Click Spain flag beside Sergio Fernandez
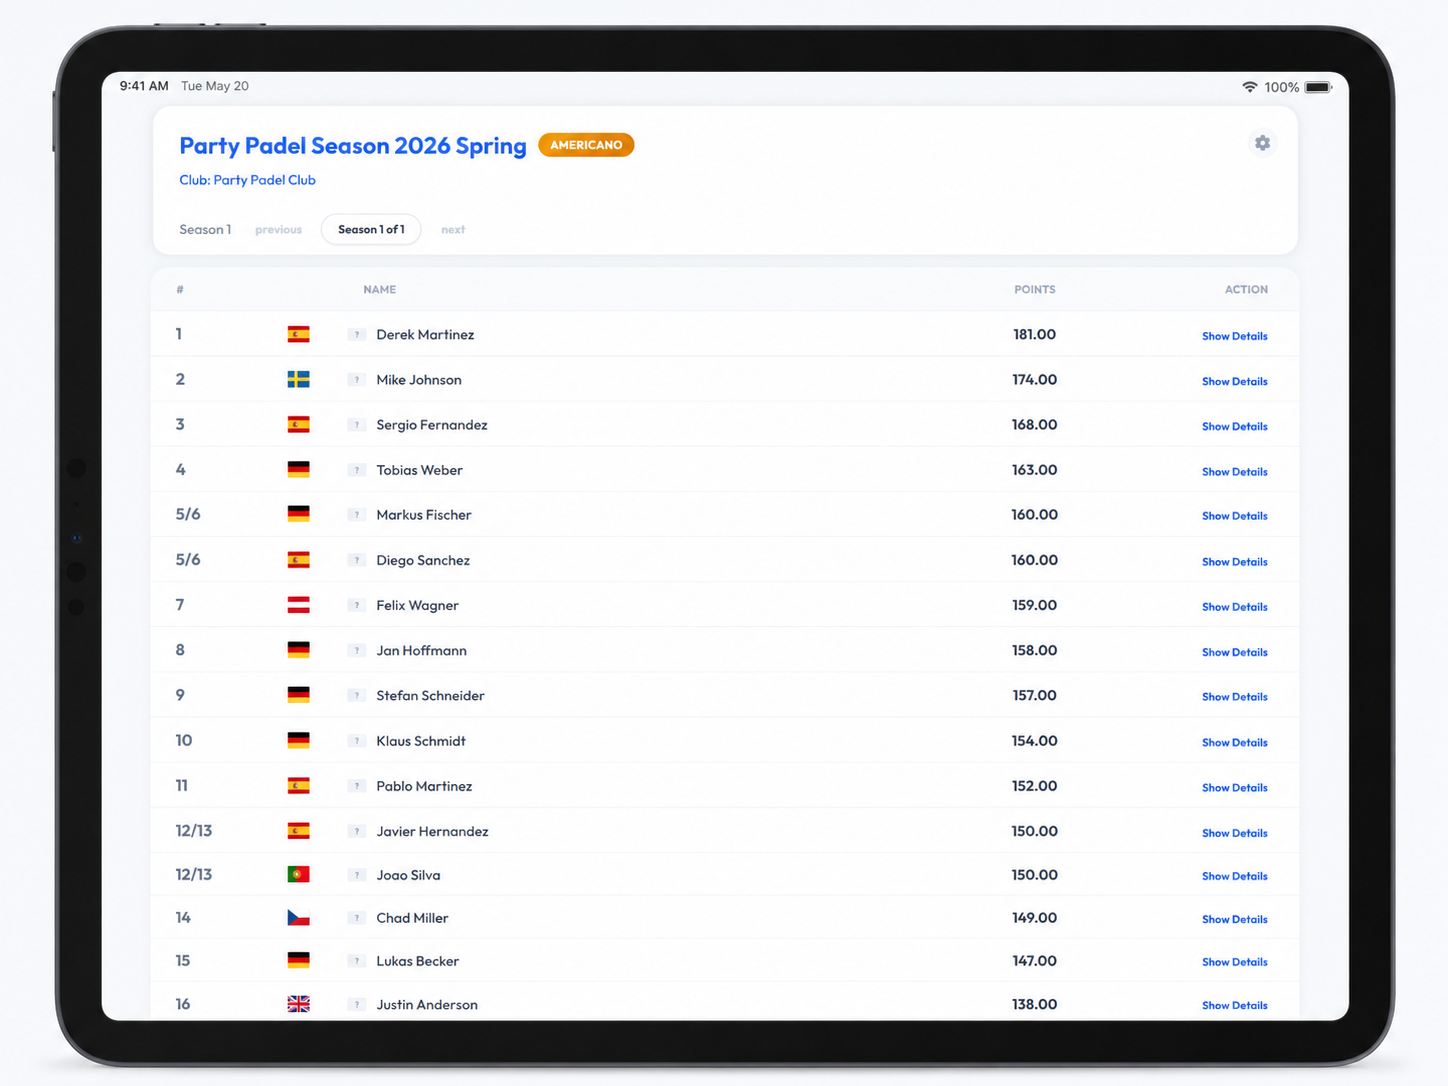Screen dimensions: 1448x1086 click(x=298, y=424)
